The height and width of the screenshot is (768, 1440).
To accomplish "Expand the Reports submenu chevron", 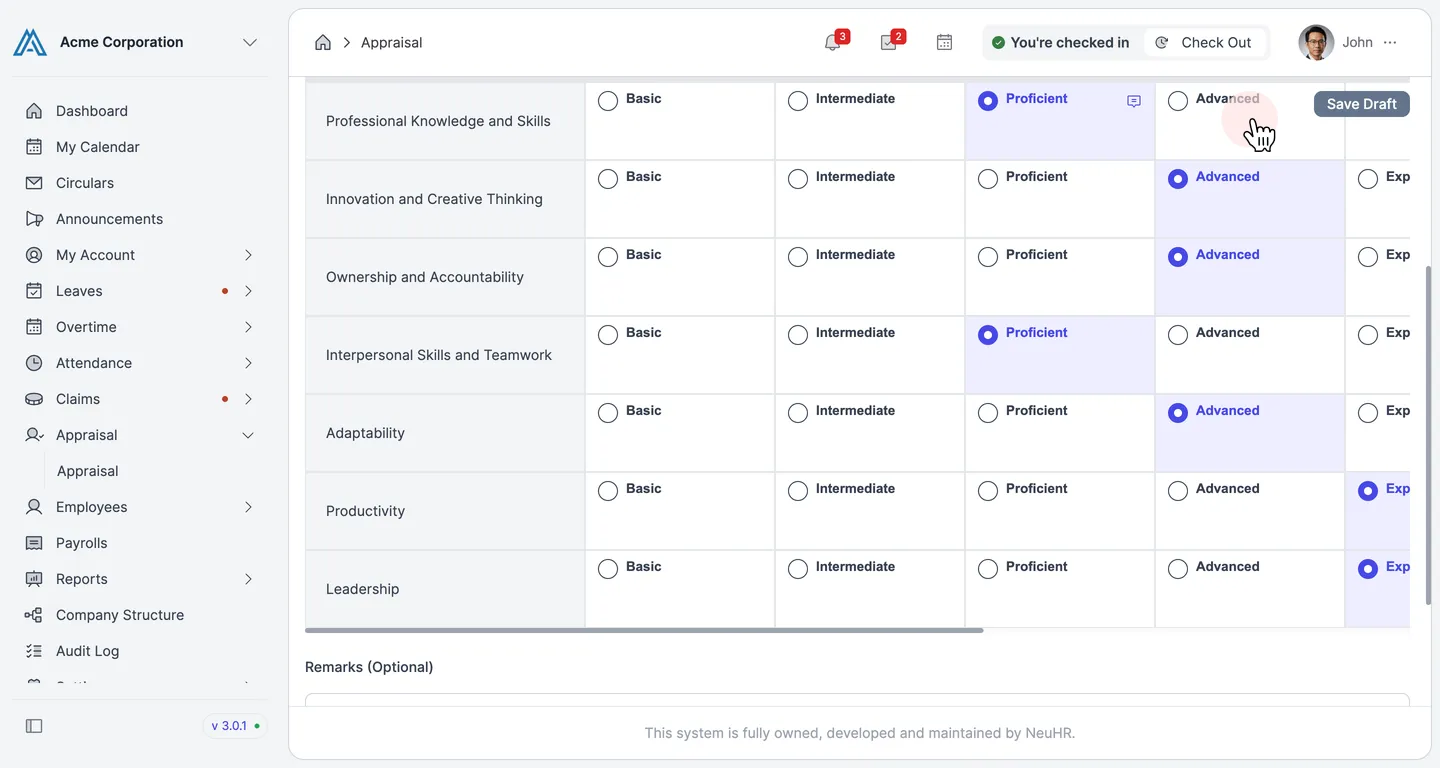I will 248,579.
